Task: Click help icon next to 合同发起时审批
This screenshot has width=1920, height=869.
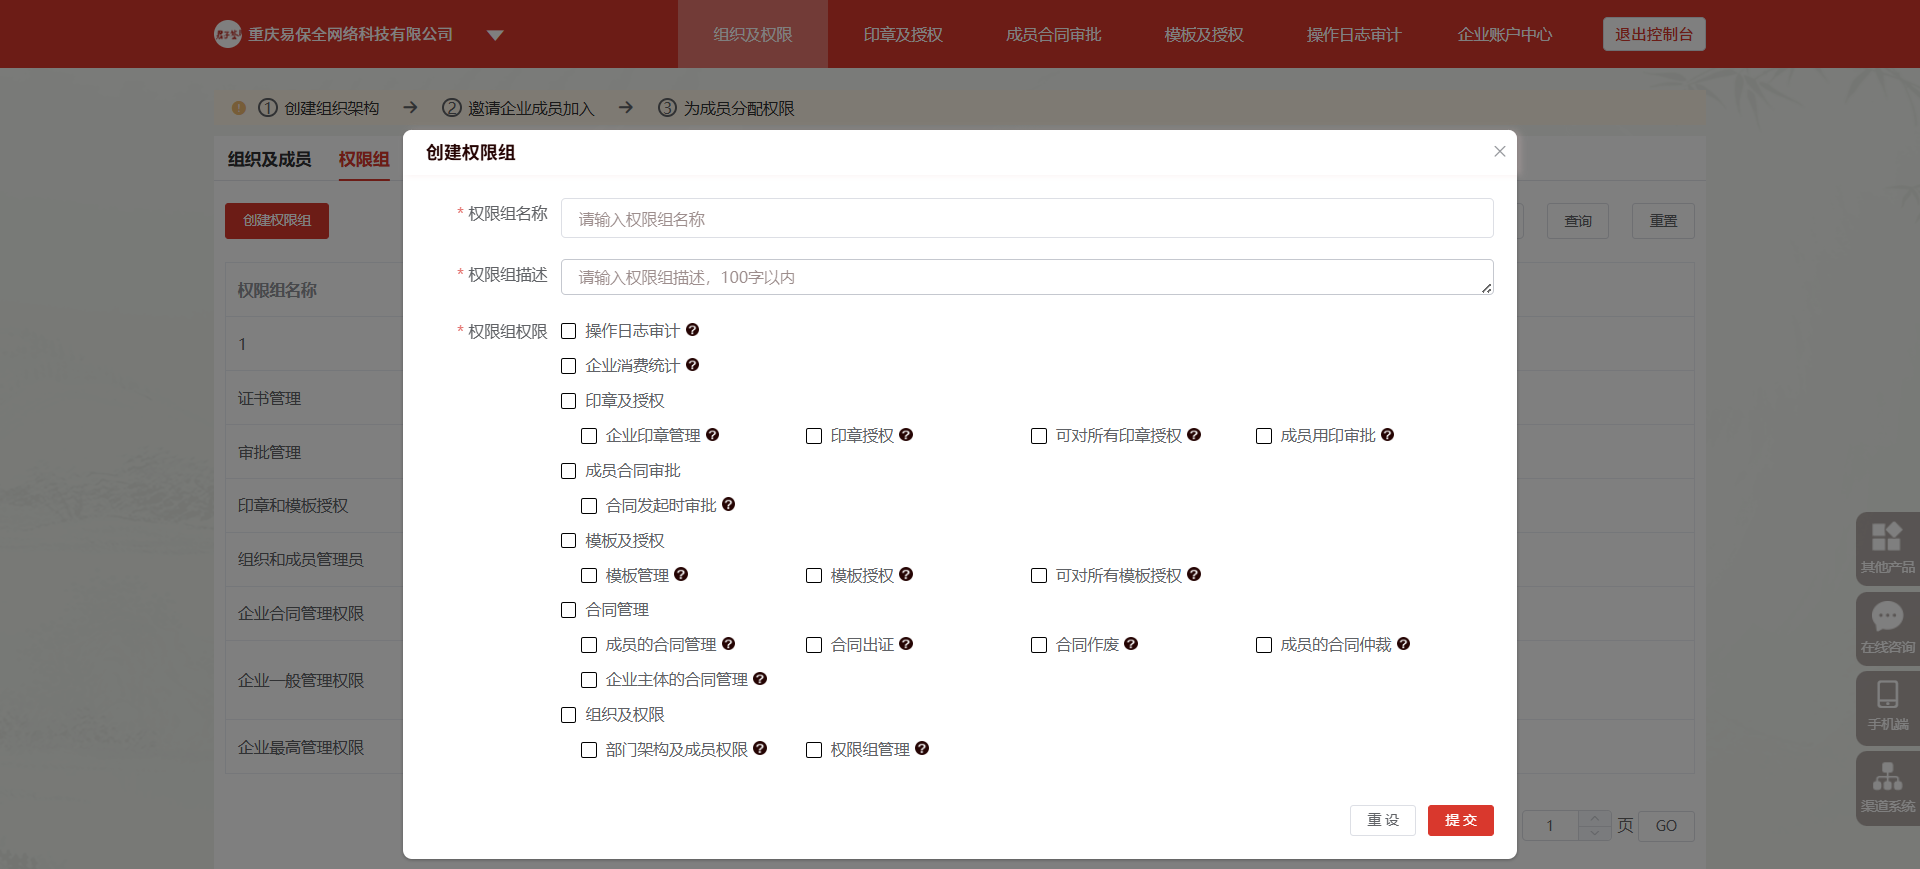Action: [x=728, y=505]
